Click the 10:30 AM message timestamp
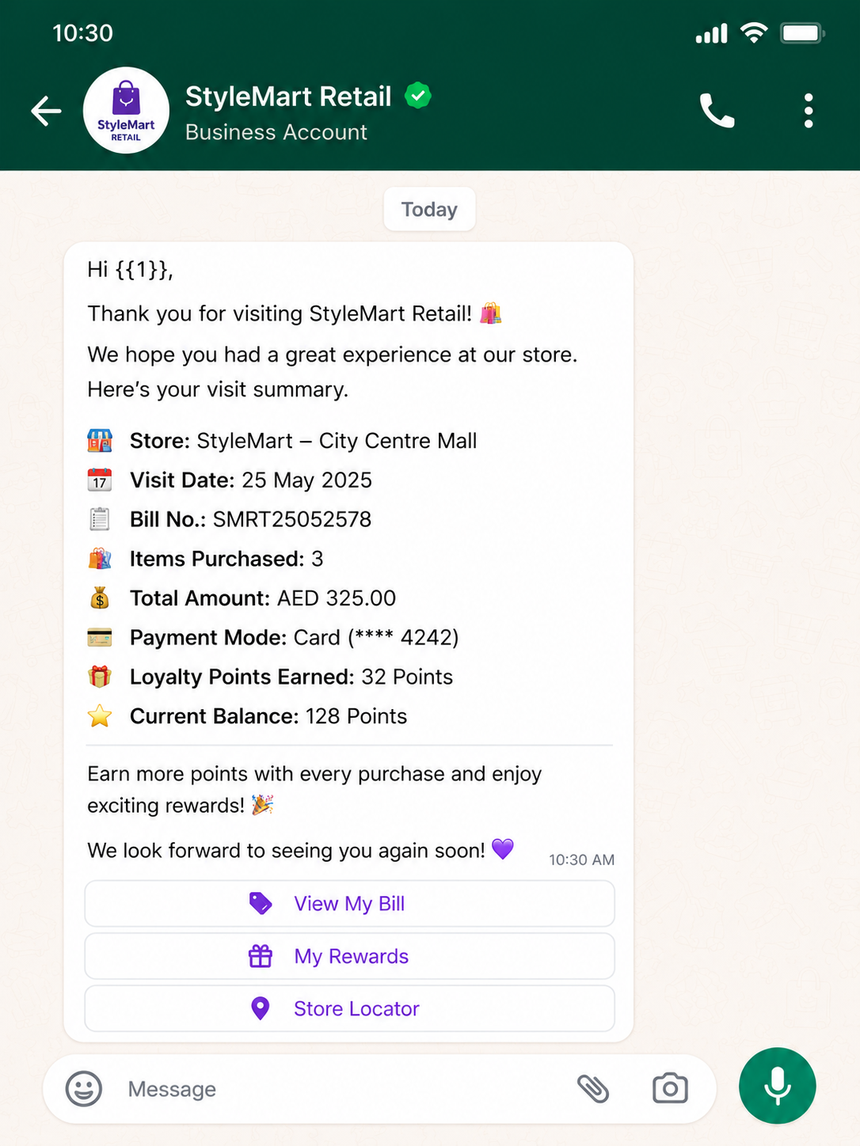Image resolution: width=860 pixels, height=1146 pixels. [582, 860]
